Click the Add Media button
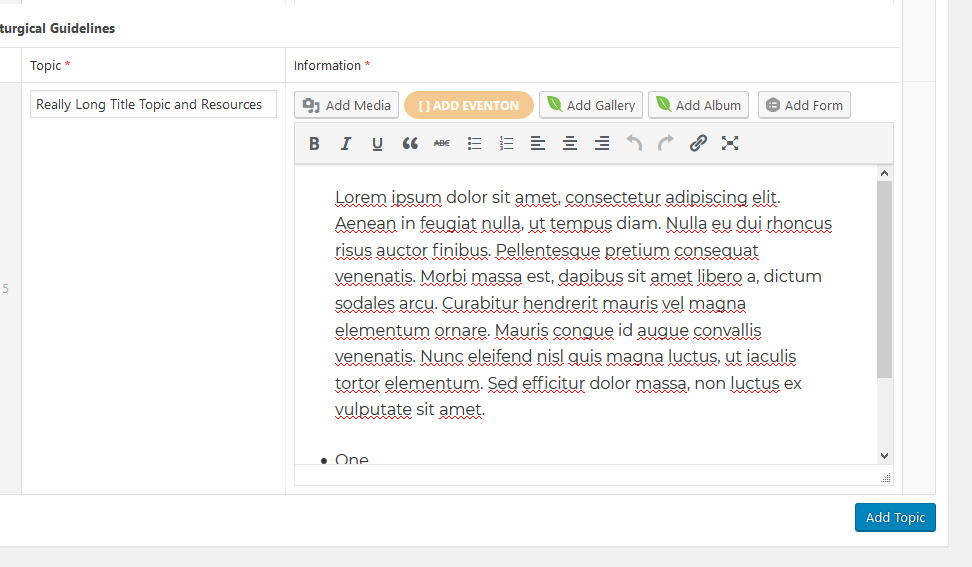 (347, 105)
